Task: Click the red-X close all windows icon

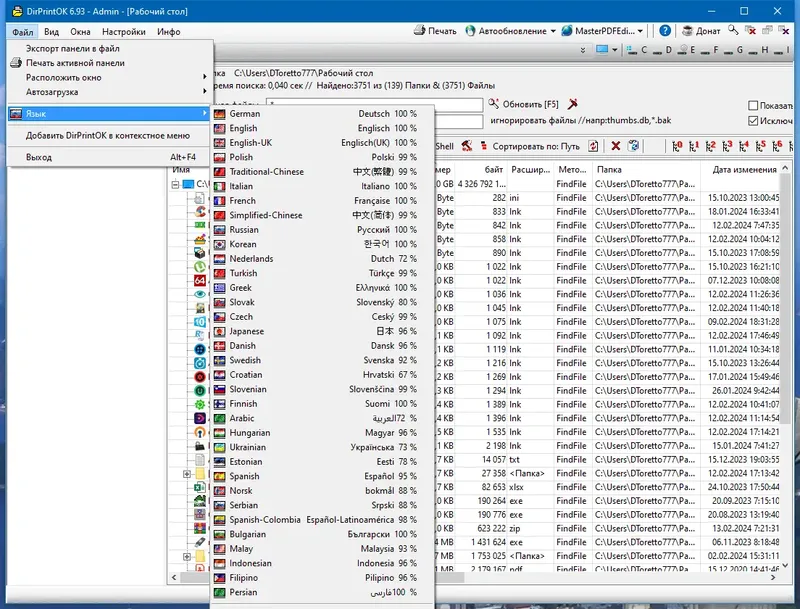Action: coord(750,31)
